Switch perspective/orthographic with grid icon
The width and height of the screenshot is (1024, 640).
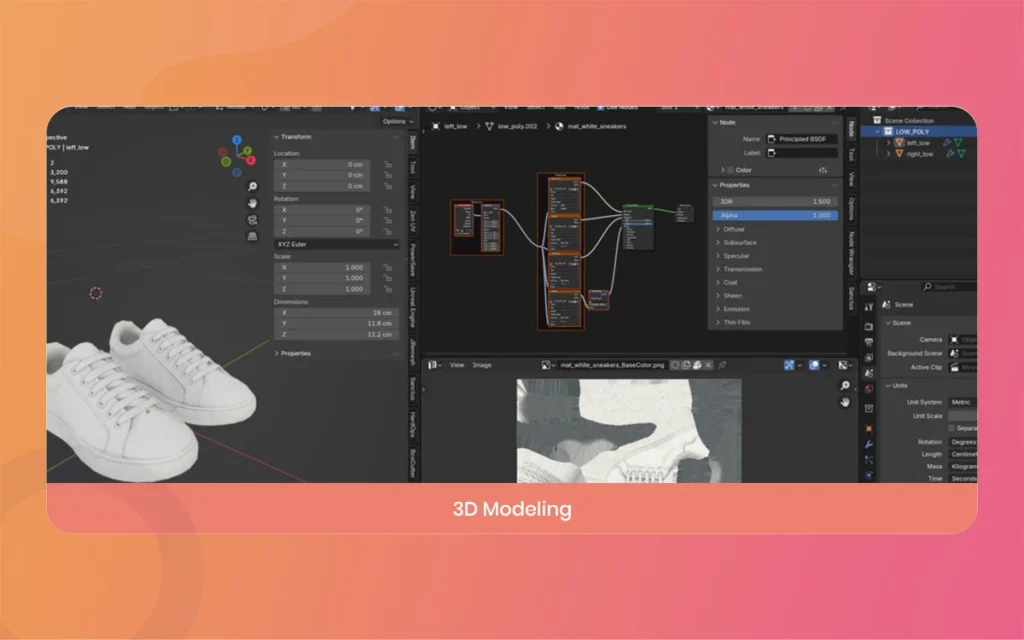253,236
